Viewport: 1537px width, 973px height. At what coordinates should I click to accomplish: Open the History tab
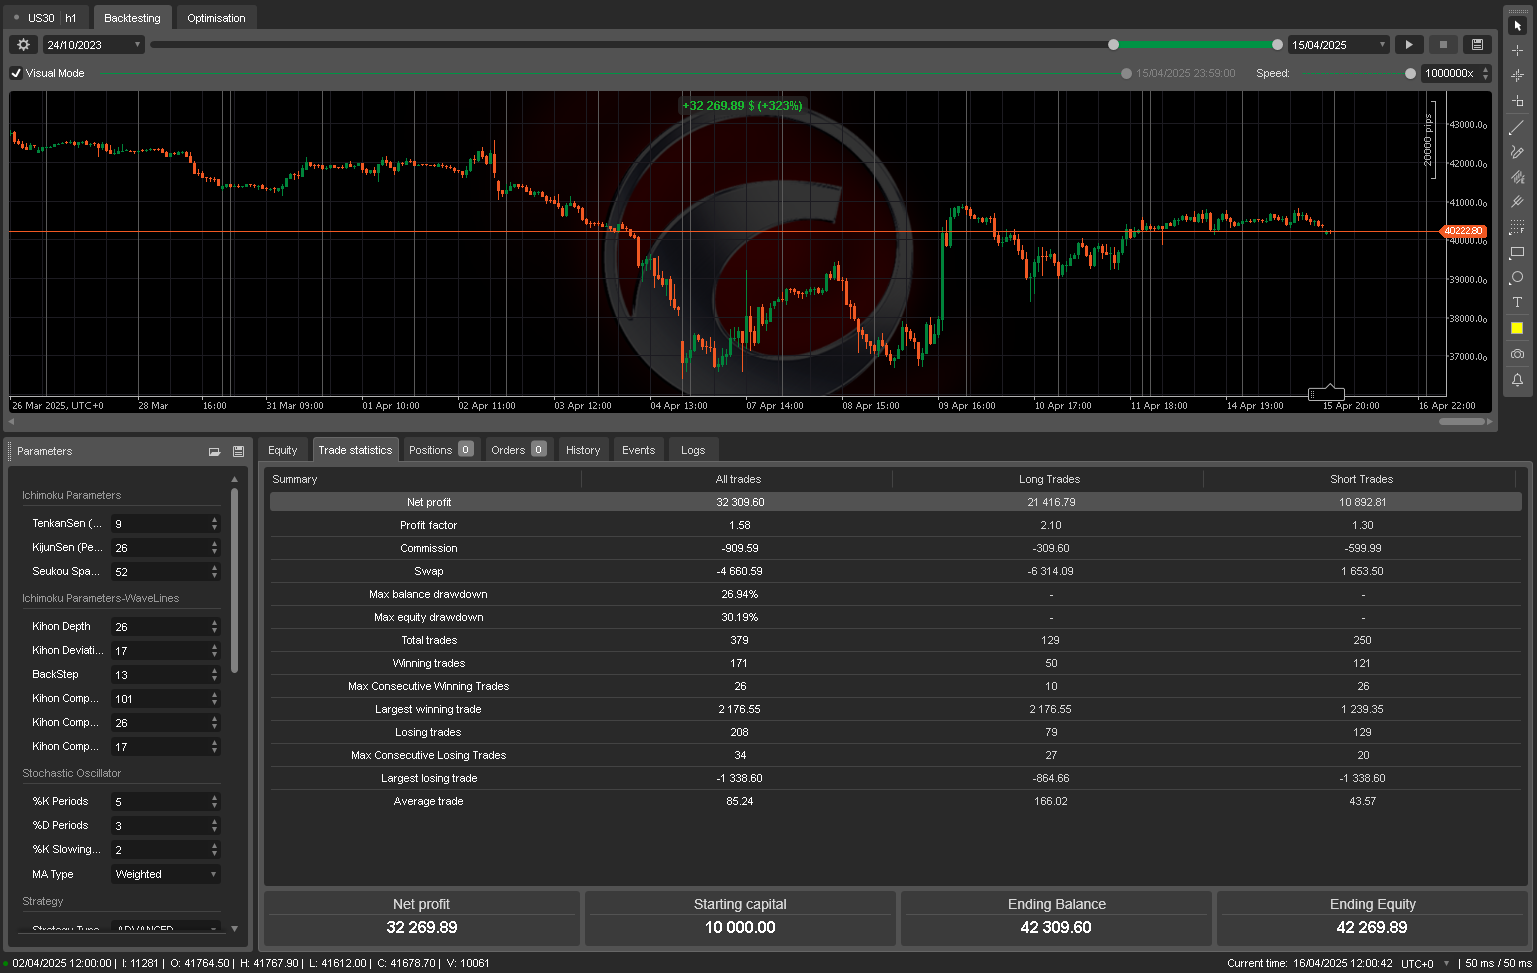click(583, 450)
